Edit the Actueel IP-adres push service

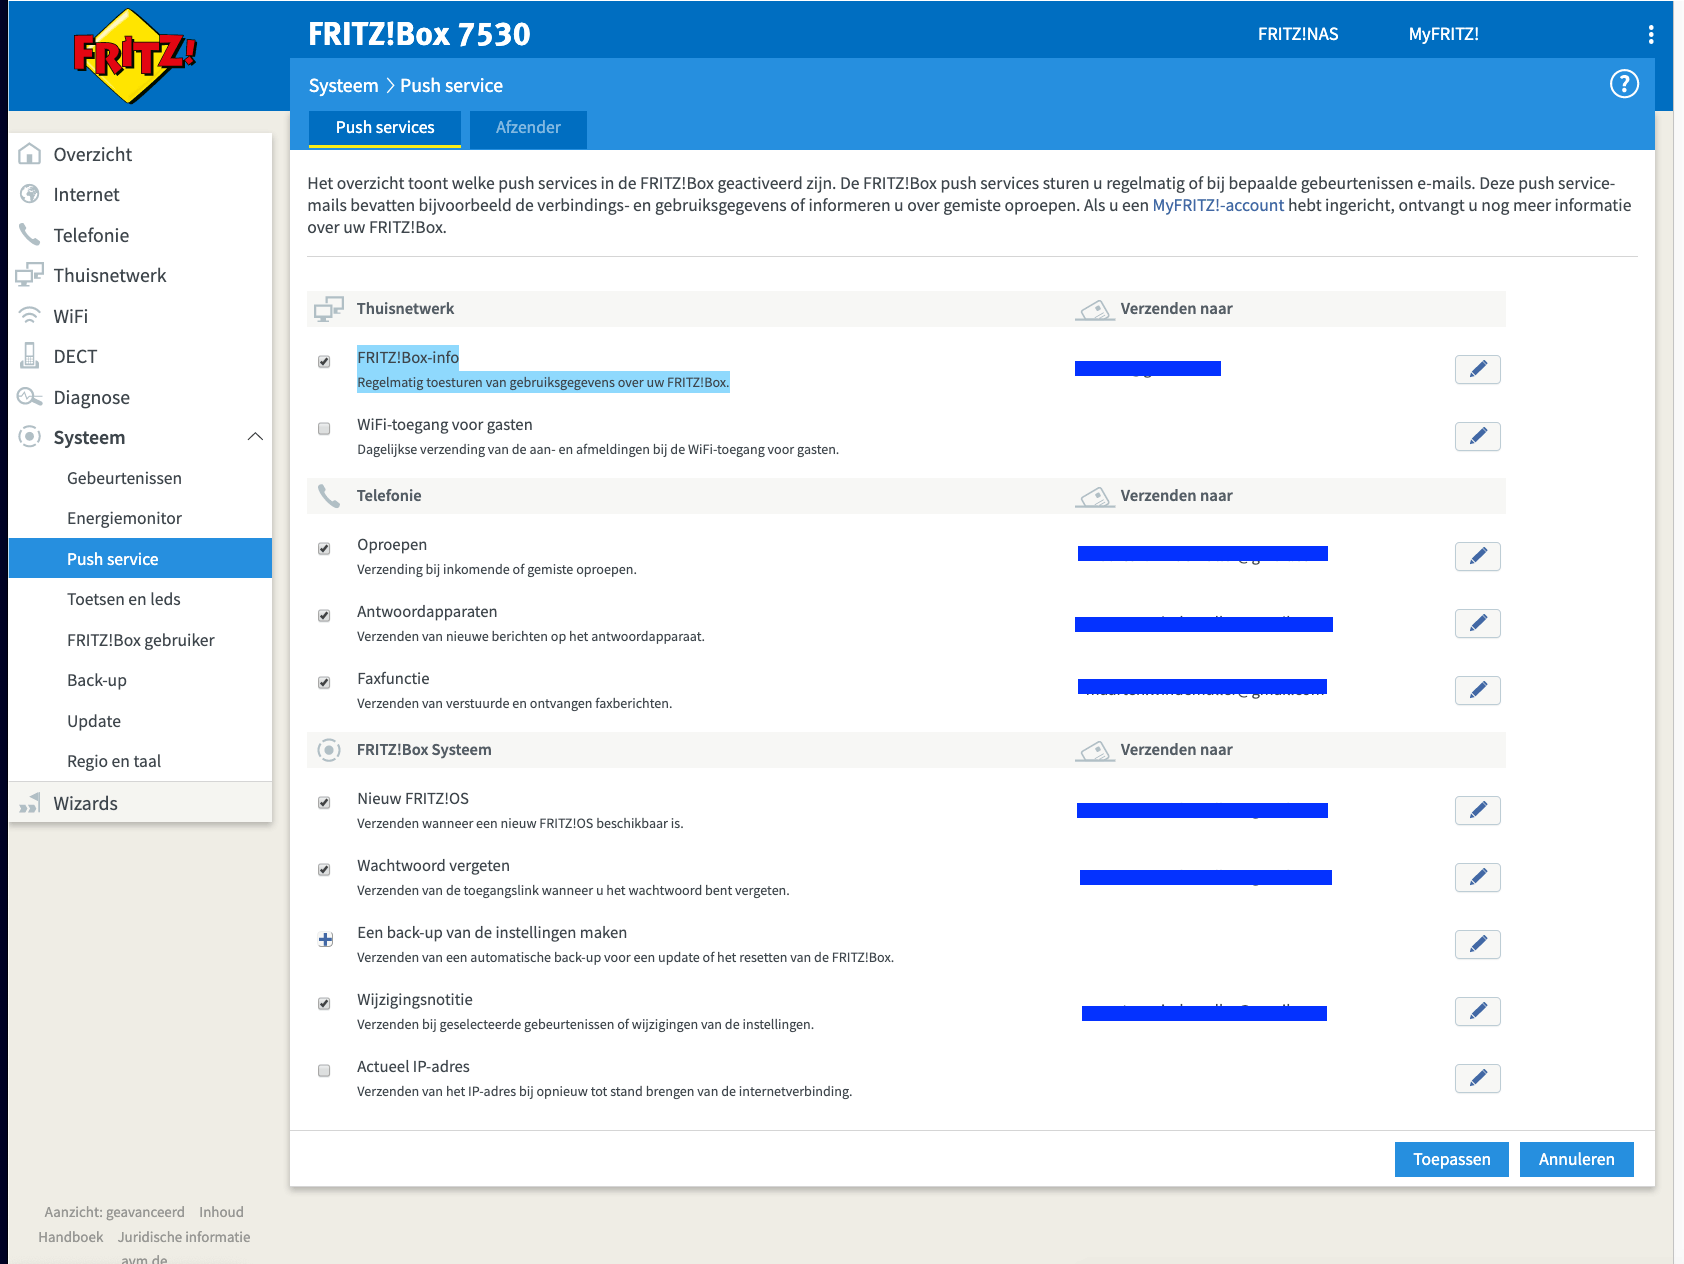(x=1478, y=1078)
